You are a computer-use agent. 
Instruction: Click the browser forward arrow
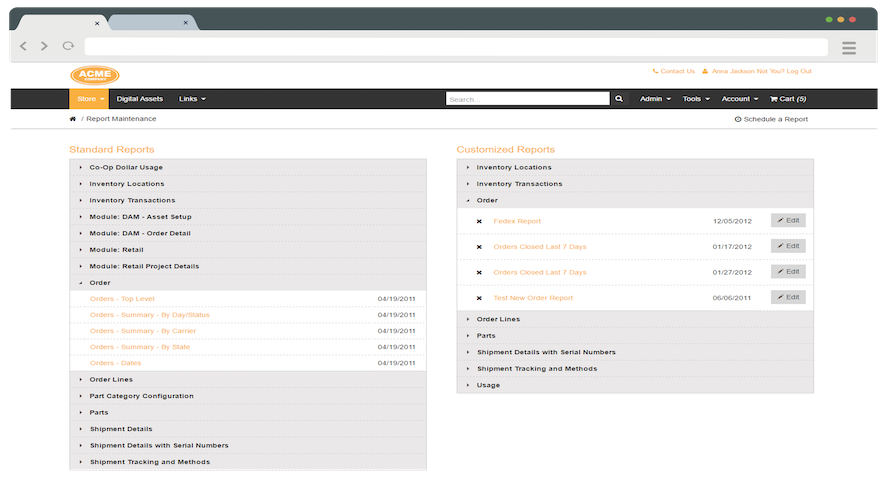click(44, 46)
